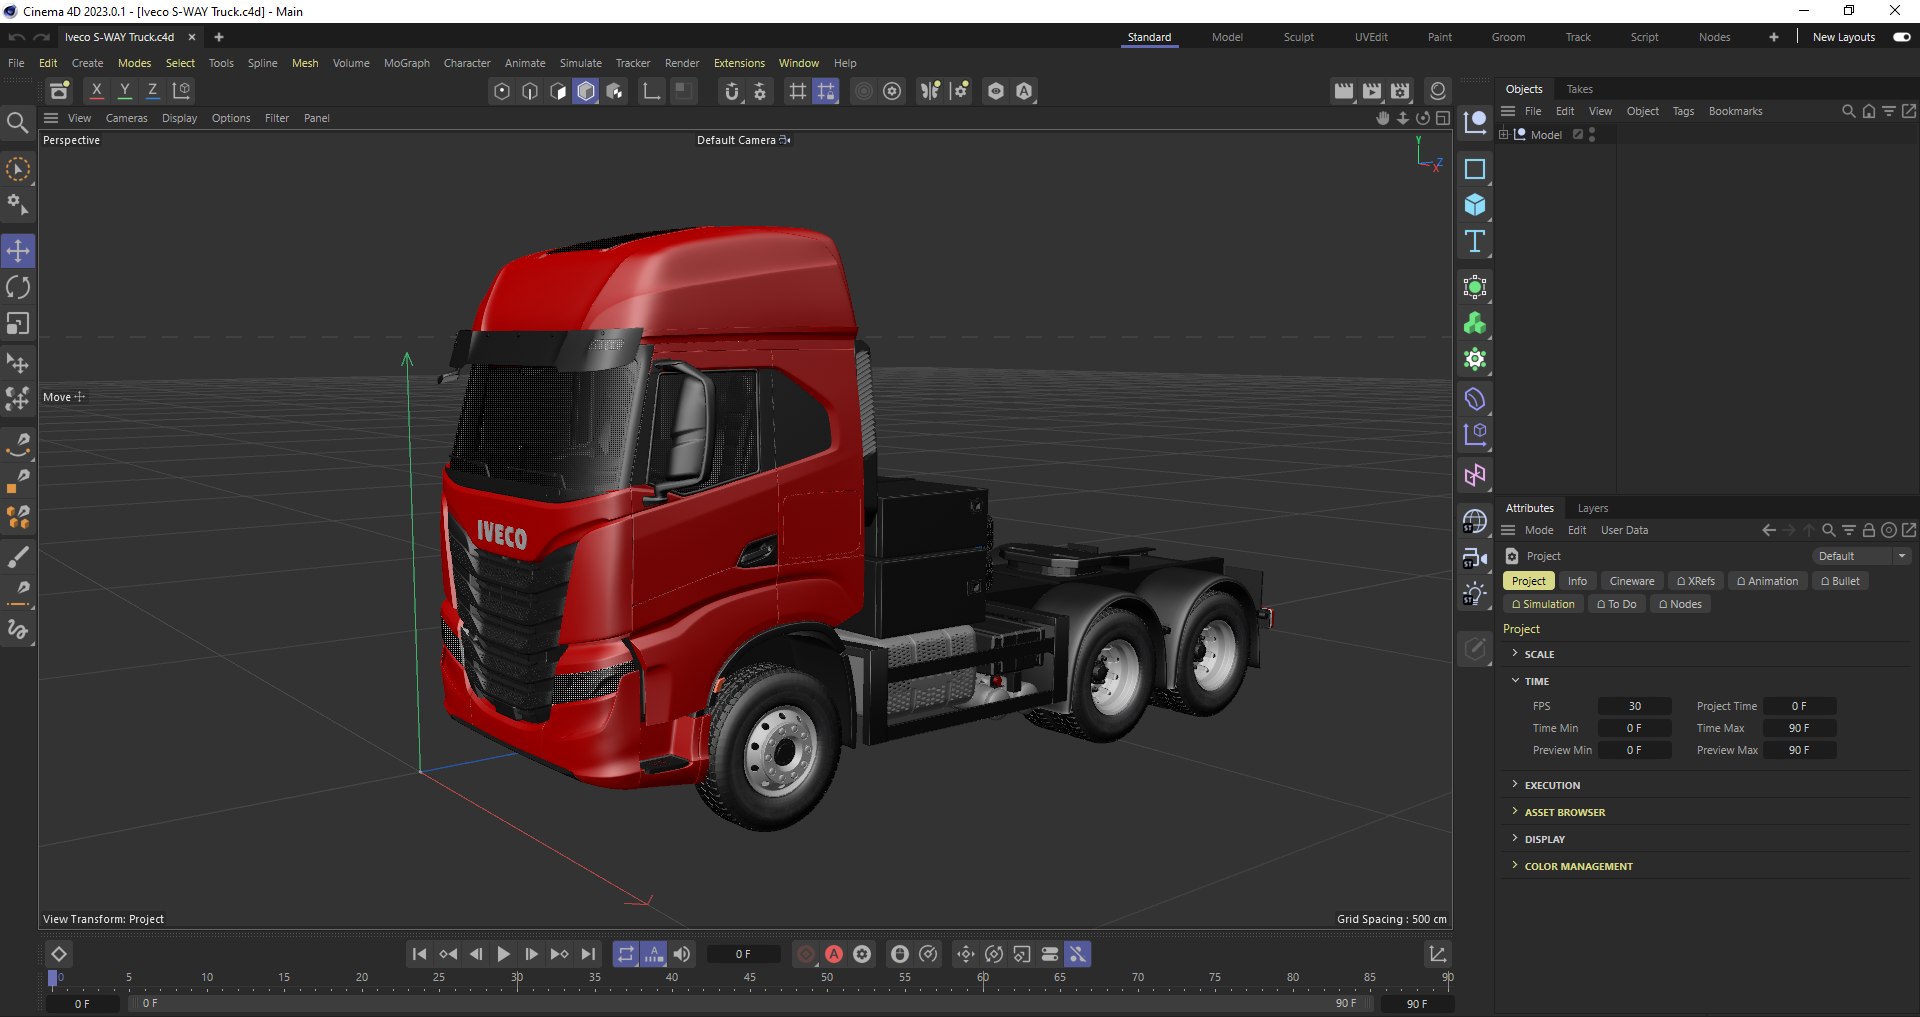Add a Text spline object
This screenshot has width=1920, height=1017.
pos(1475,241)
